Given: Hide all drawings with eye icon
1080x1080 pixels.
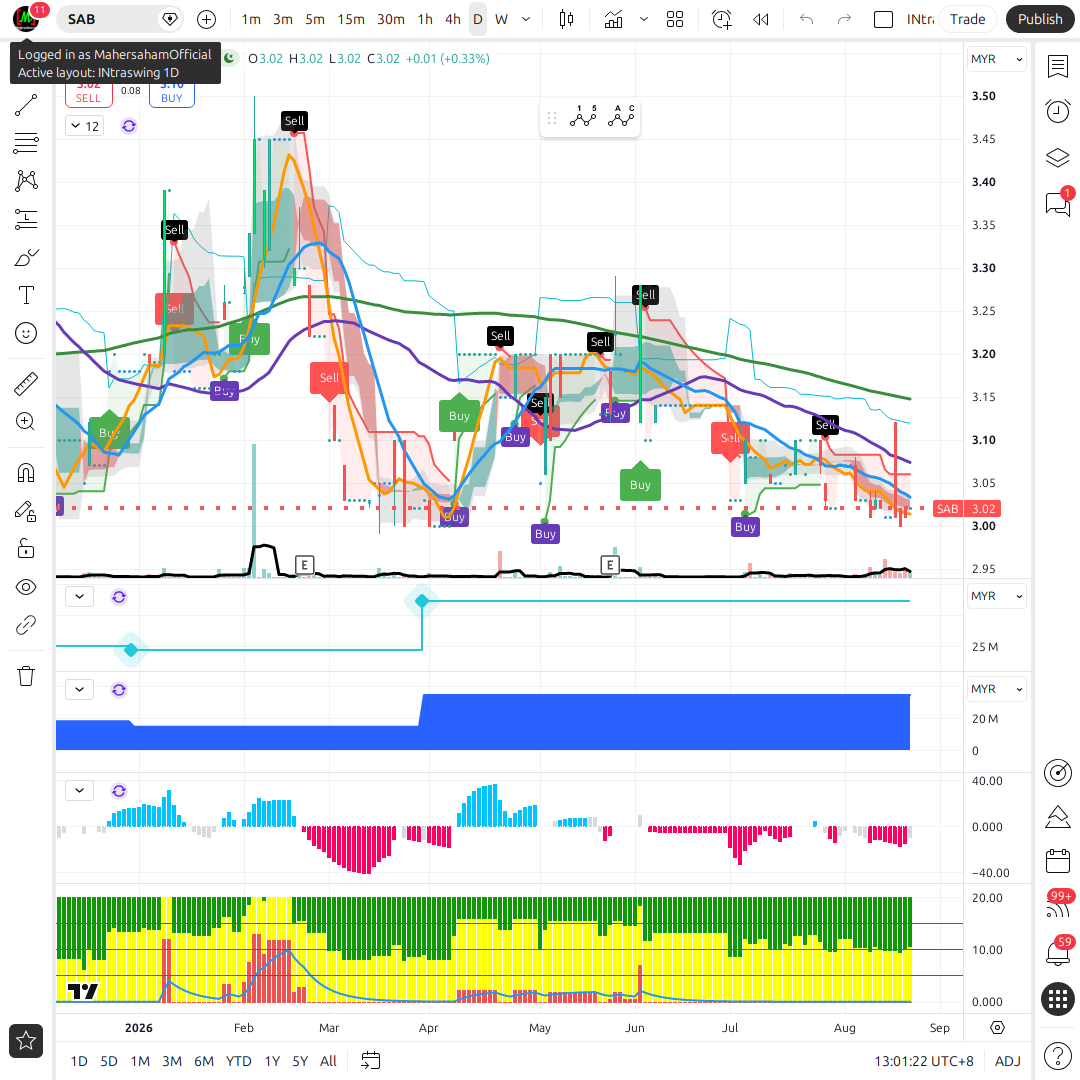Looking at the screenshot, I should 25,587.
